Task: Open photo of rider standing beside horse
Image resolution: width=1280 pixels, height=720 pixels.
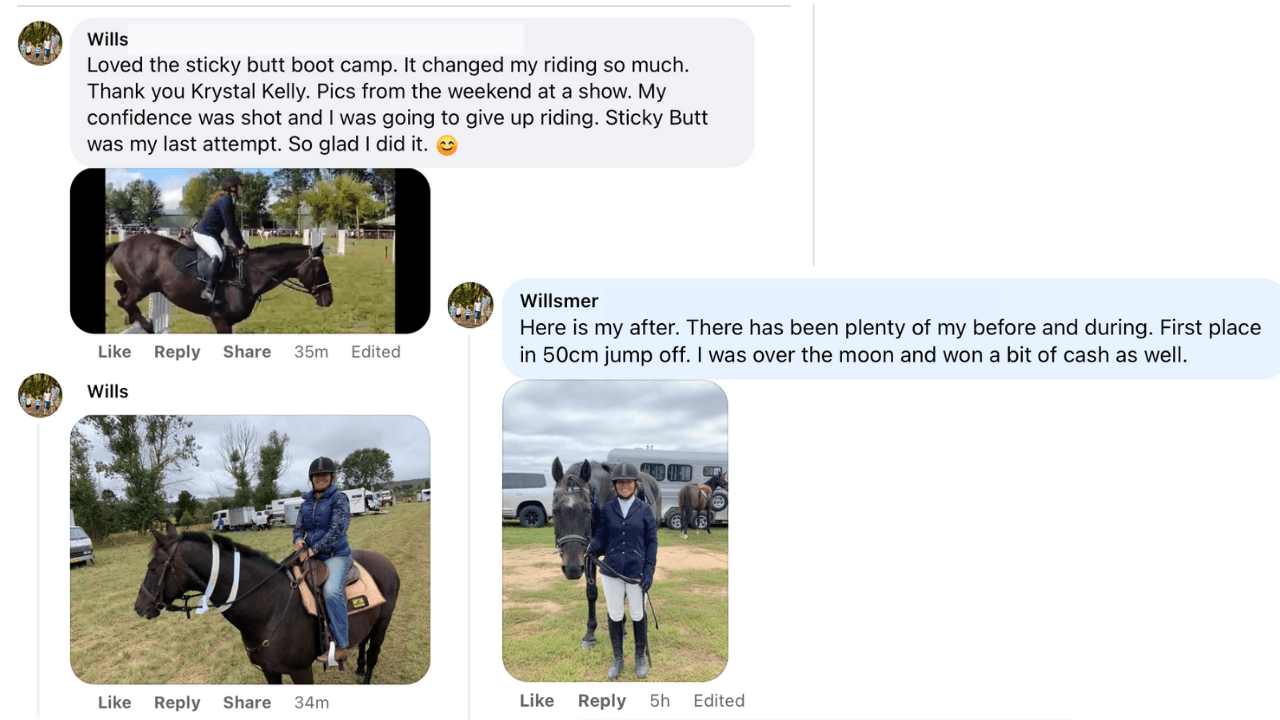Action: (615, 531)
